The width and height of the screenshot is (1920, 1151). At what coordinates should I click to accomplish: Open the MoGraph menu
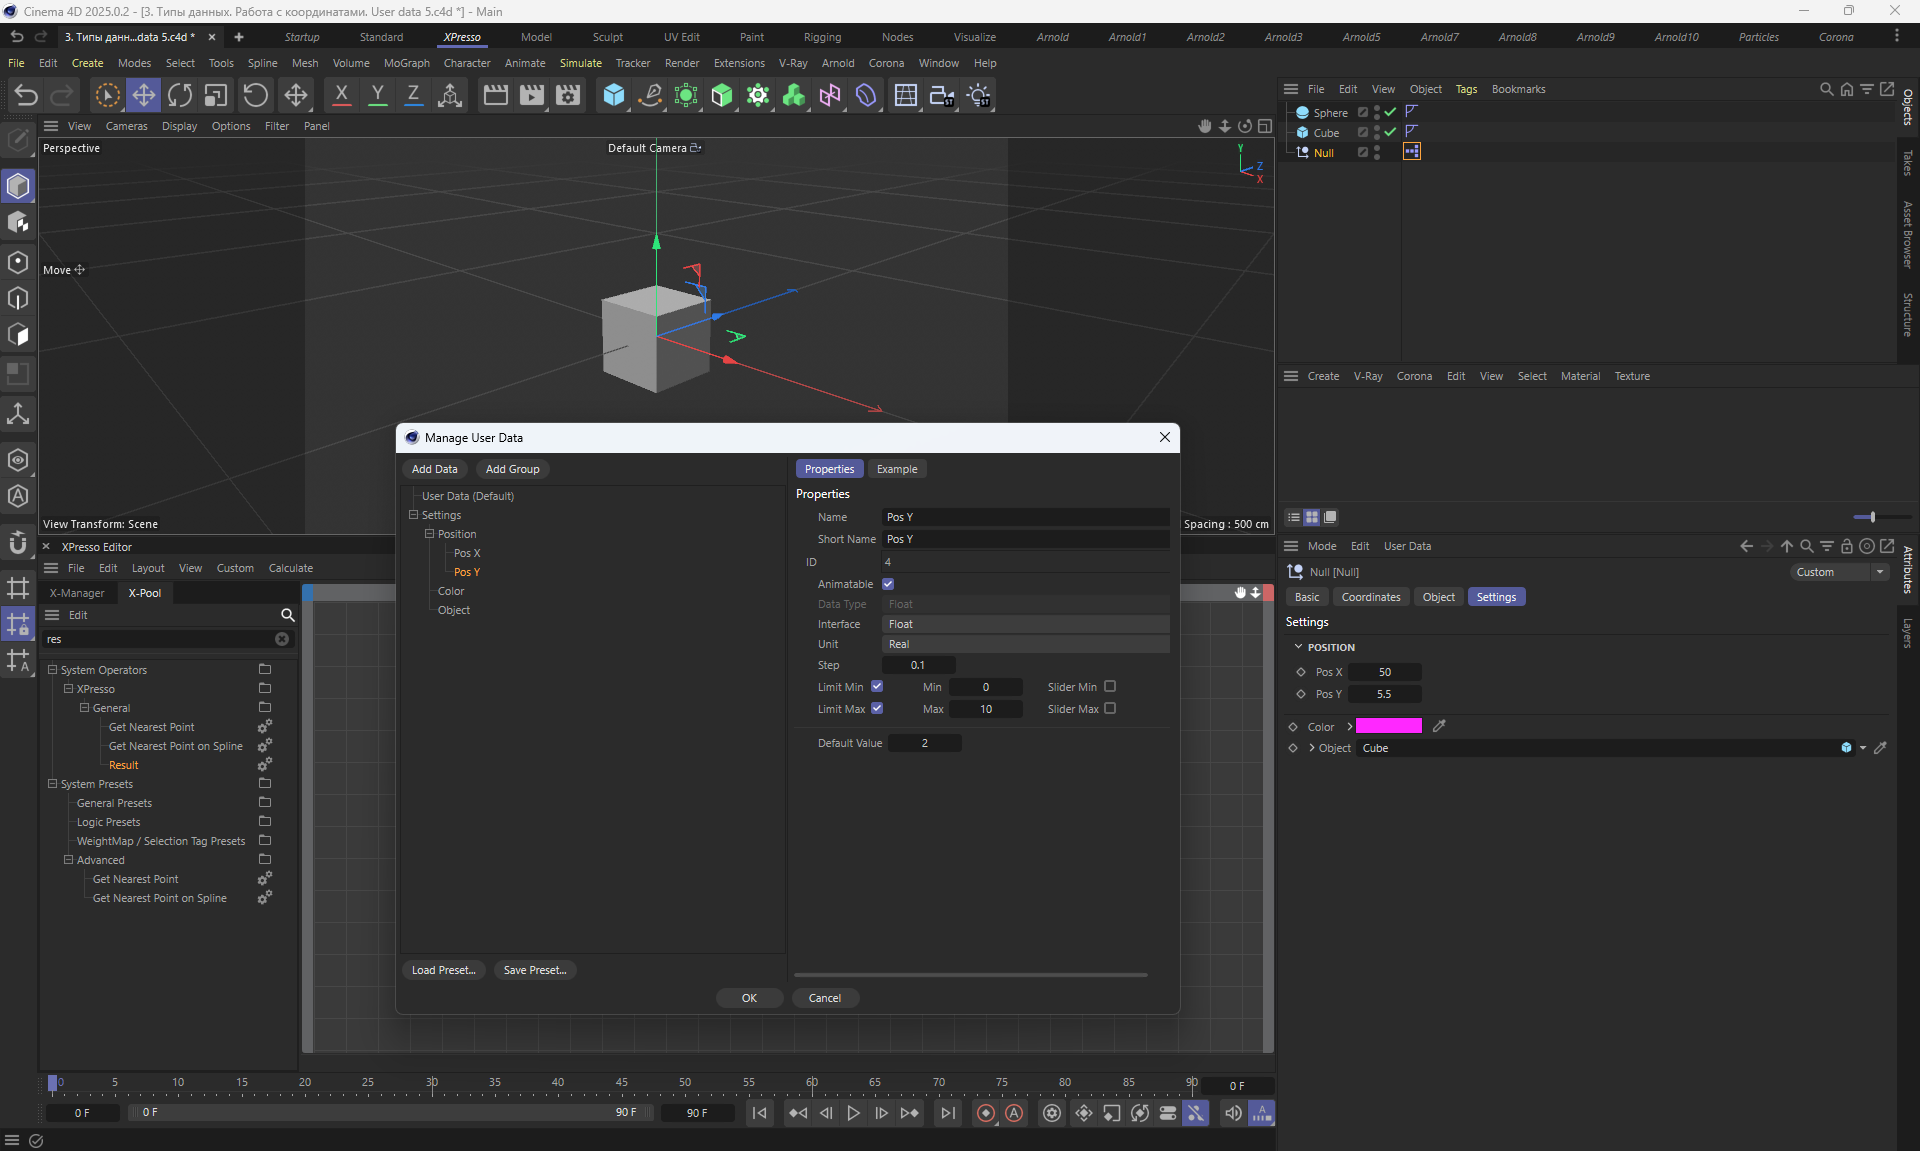click(406, 63)
